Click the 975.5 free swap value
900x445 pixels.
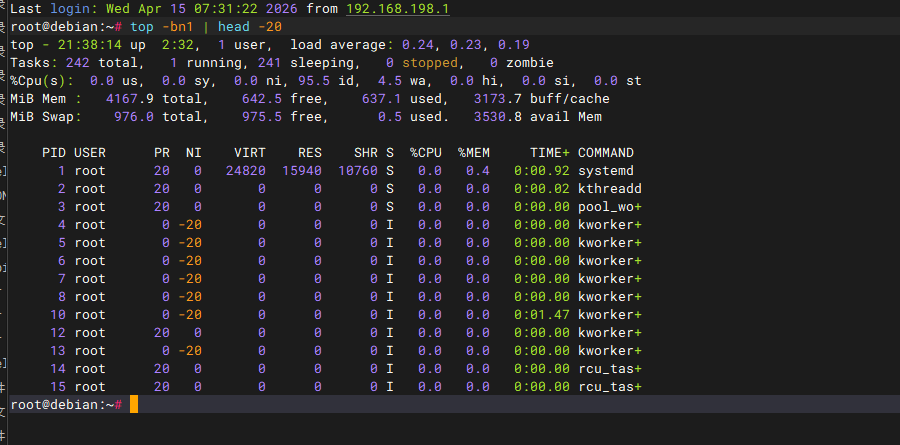coord(262,117)
